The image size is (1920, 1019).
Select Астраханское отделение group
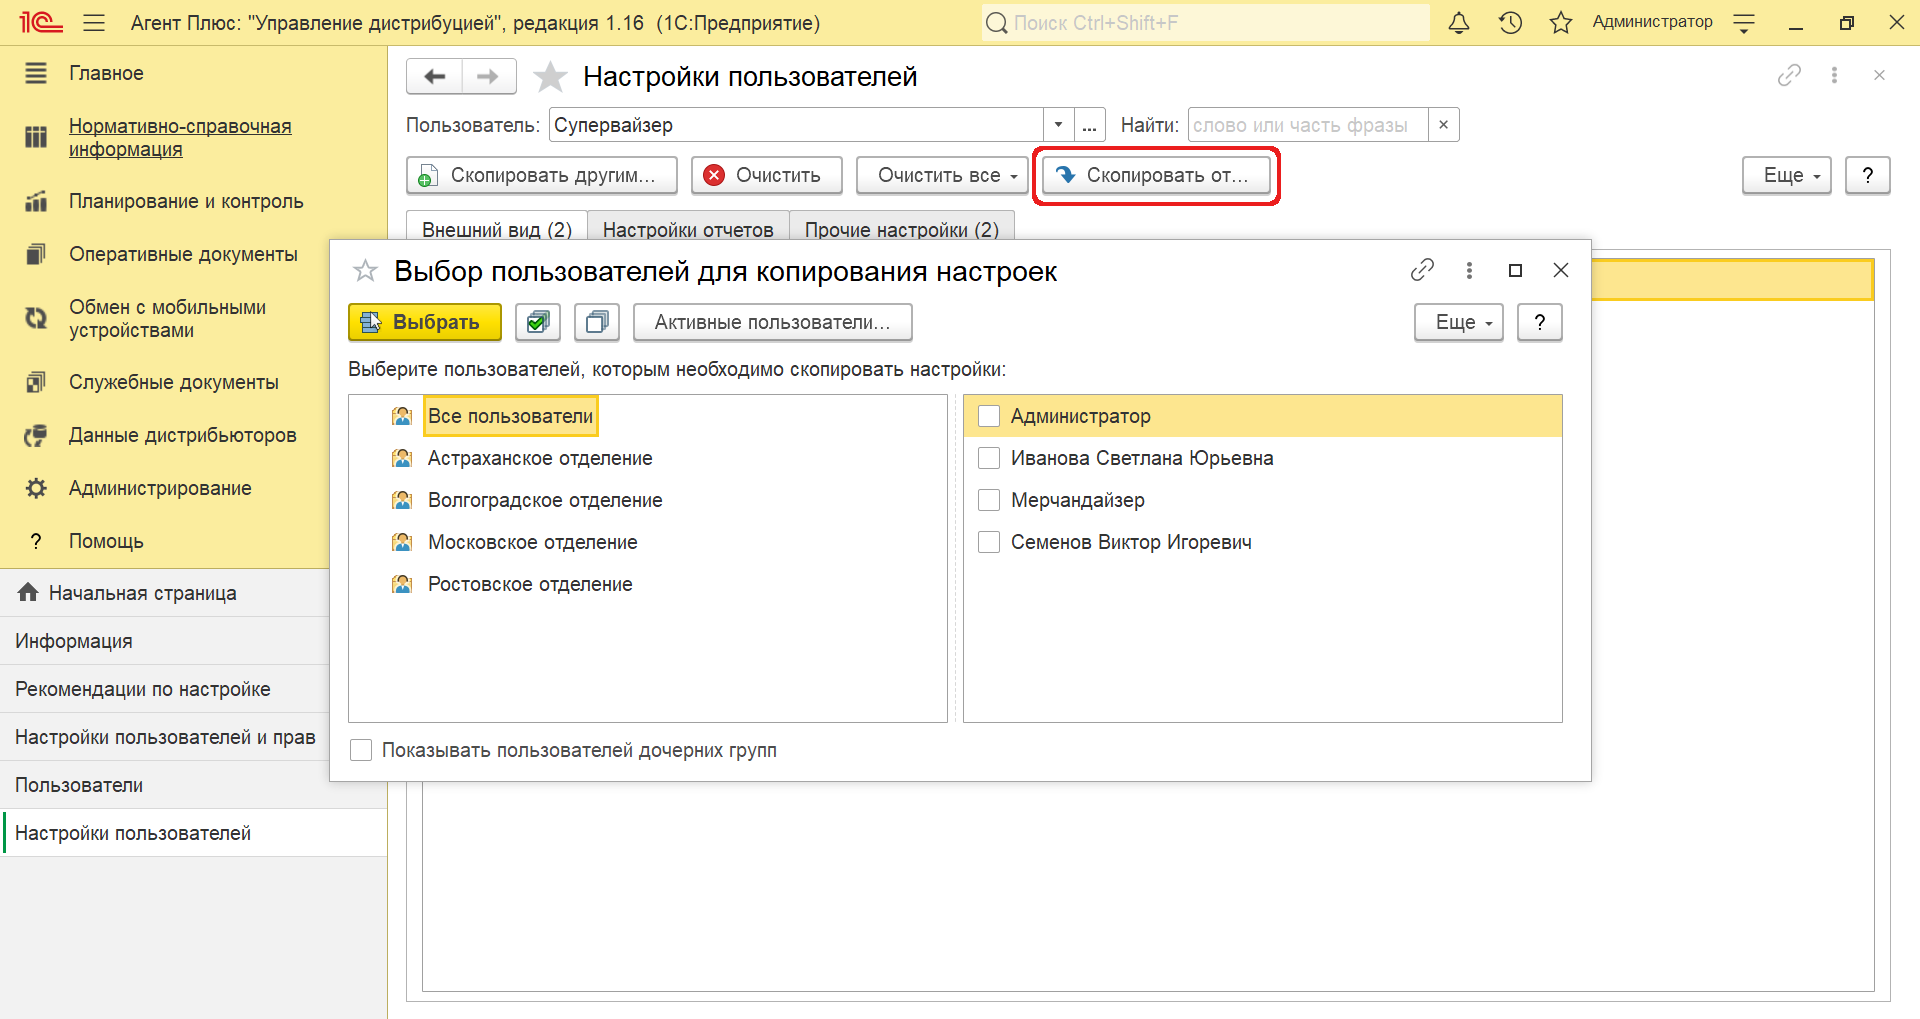coord(540,458)
